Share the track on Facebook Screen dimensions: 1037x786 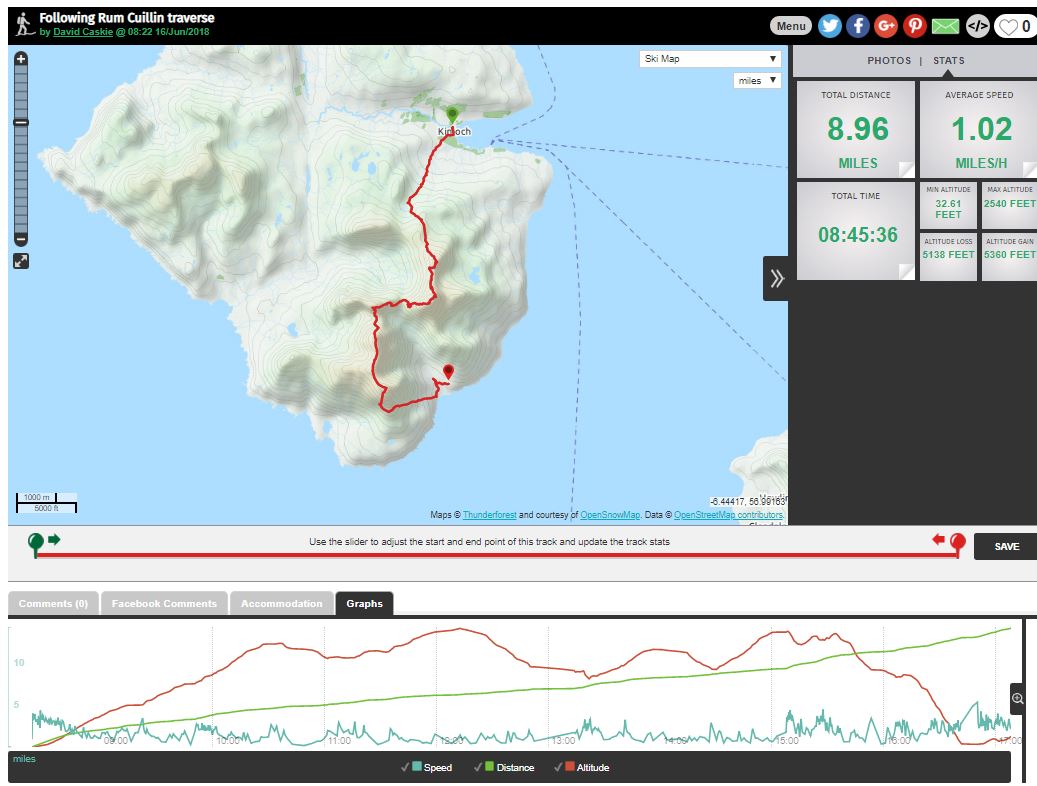click(858, 27)
